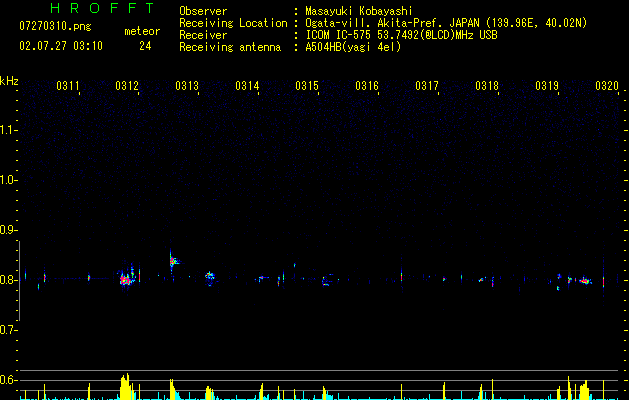Click frequency axis label 0.7

(8, 330)
